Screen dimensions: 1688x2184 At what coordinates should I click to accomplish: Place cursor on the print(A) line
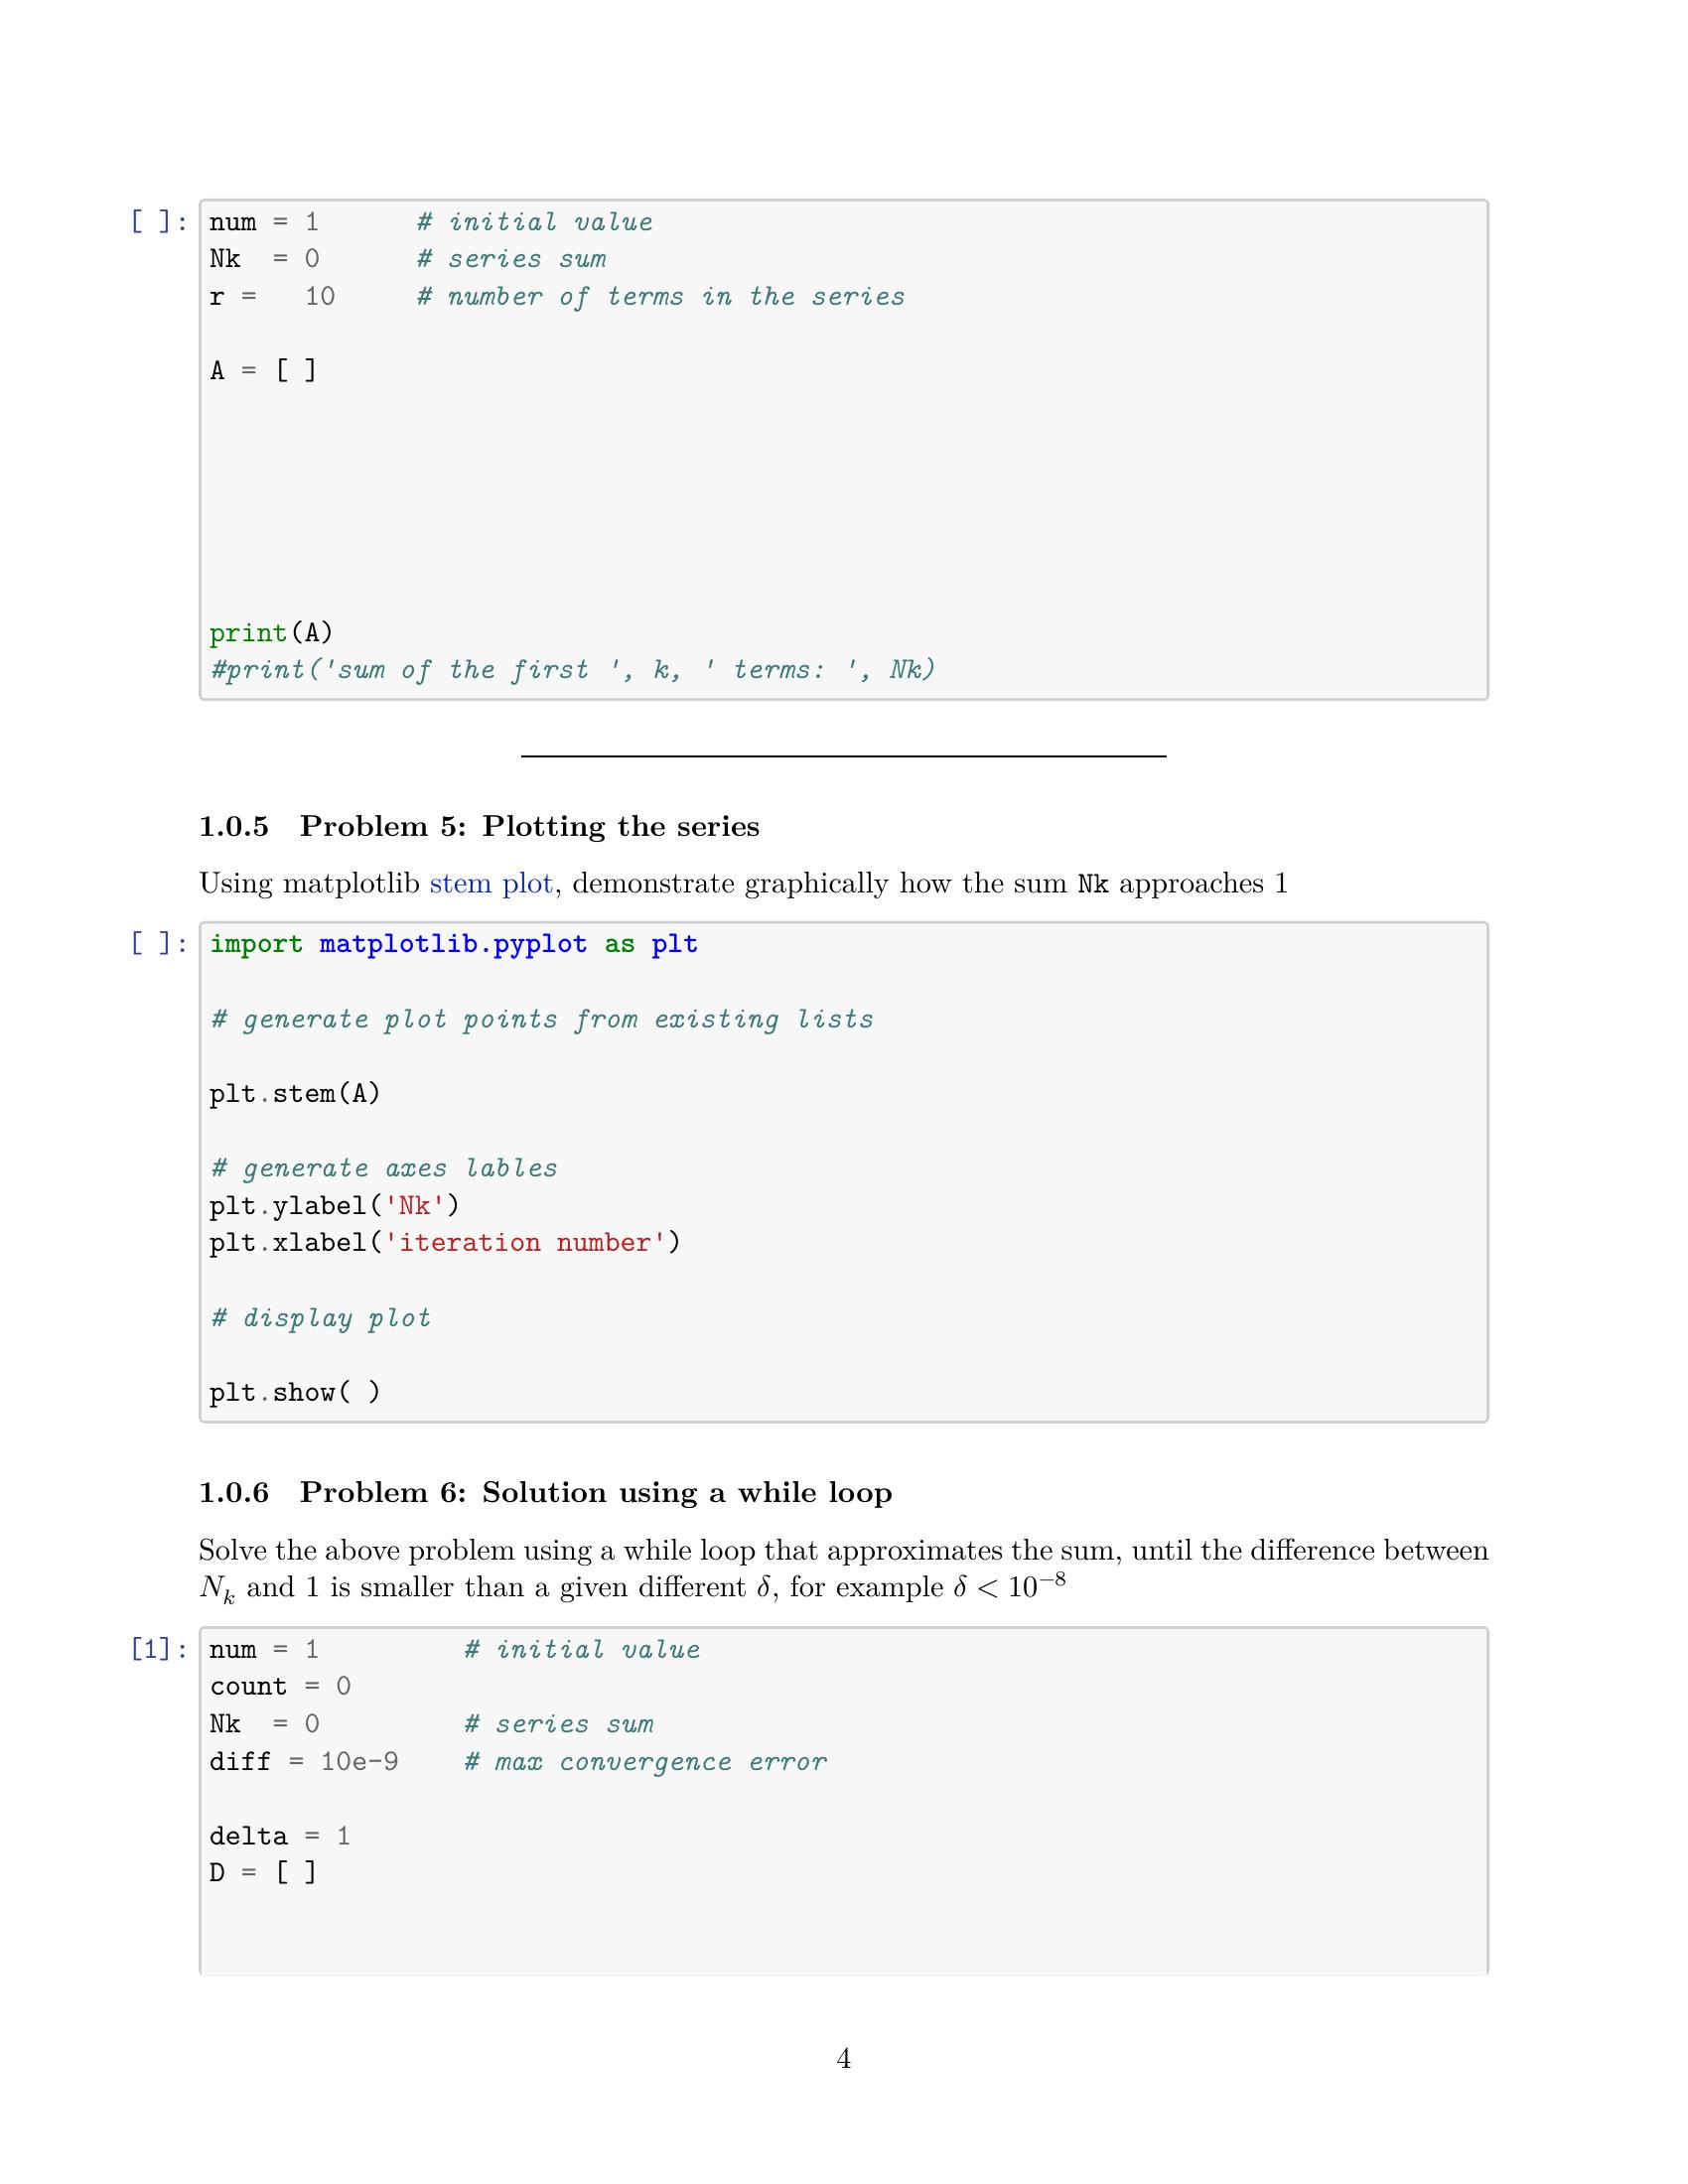pyautogui.click(x=271, y=633)
